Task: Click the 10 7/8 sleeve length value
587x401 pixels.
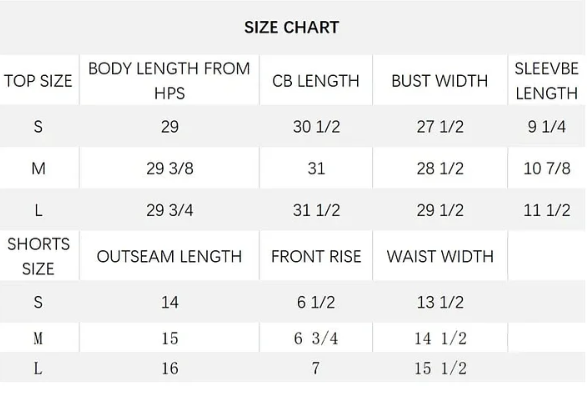Action: (x=547, y=168)
